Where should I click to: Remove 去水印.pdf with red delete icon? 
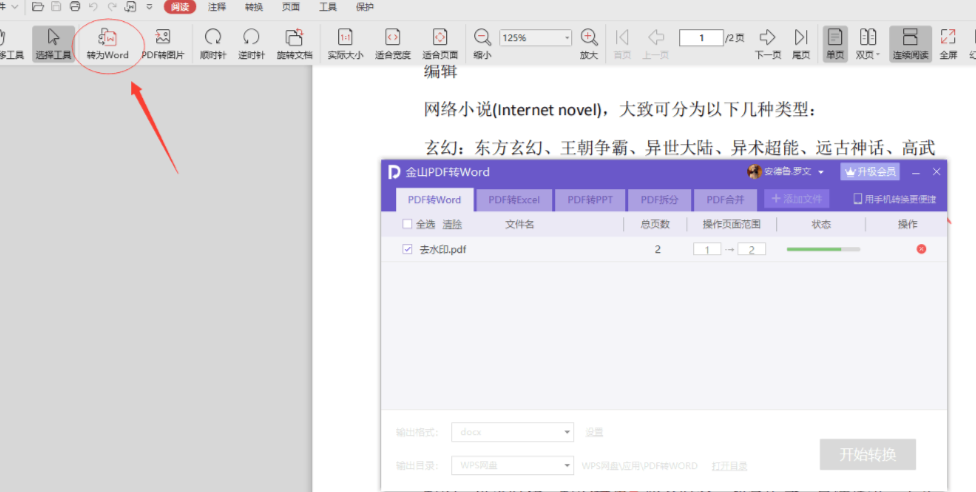(x=921, y=249)
